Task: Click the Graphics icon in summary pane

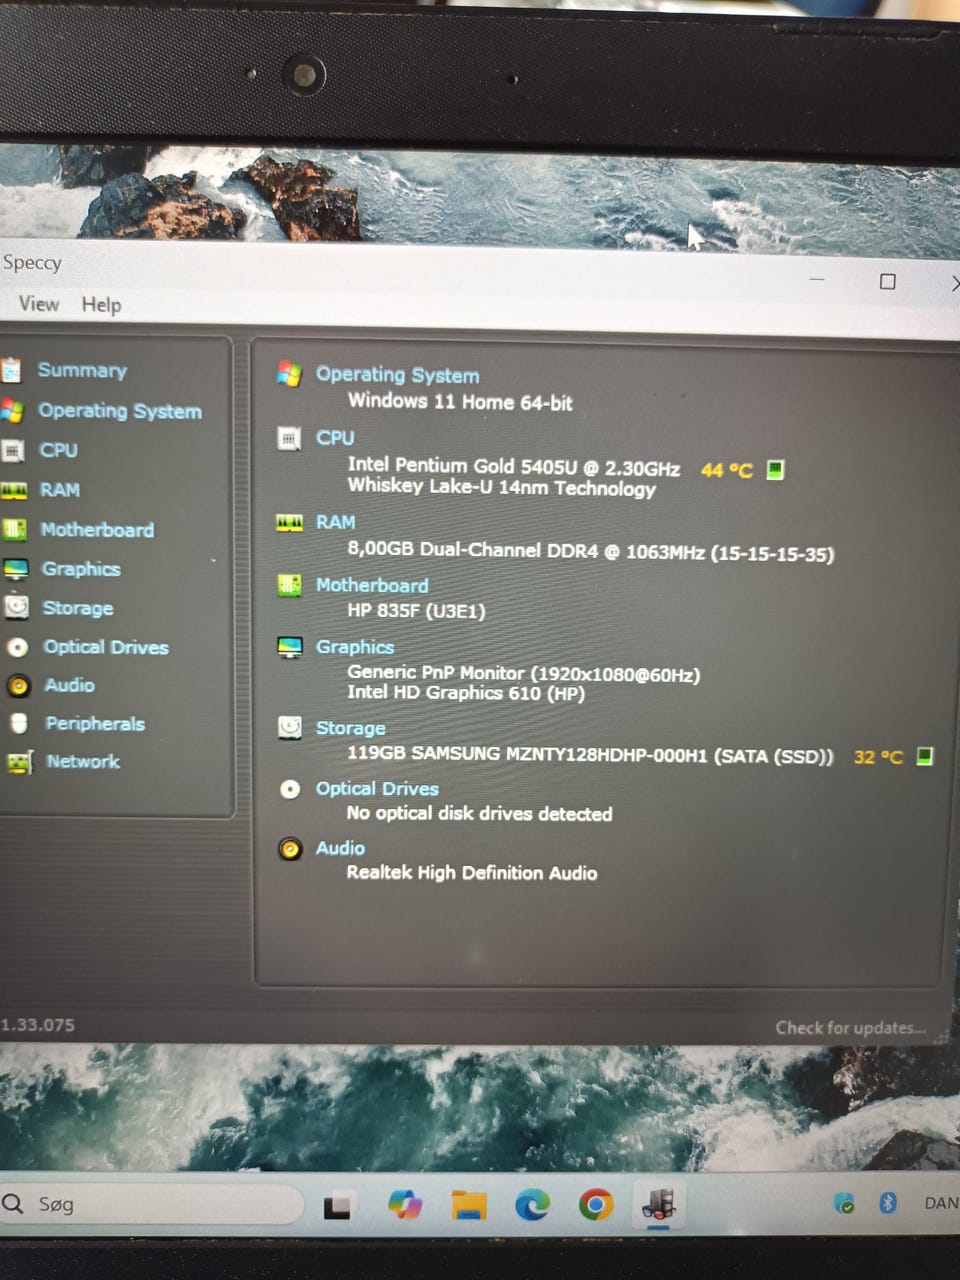Action: click(290, 647)
